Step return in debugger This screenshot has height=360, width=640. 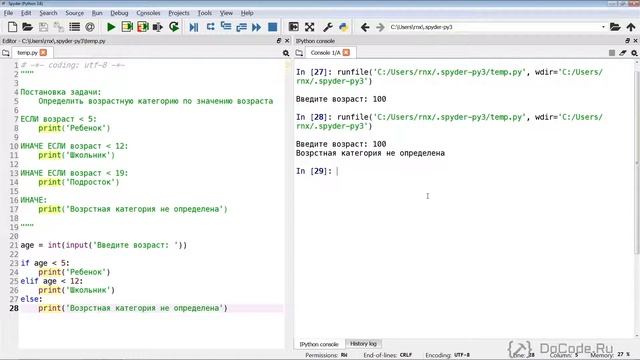pyautogui.click(x=241, y=27)
